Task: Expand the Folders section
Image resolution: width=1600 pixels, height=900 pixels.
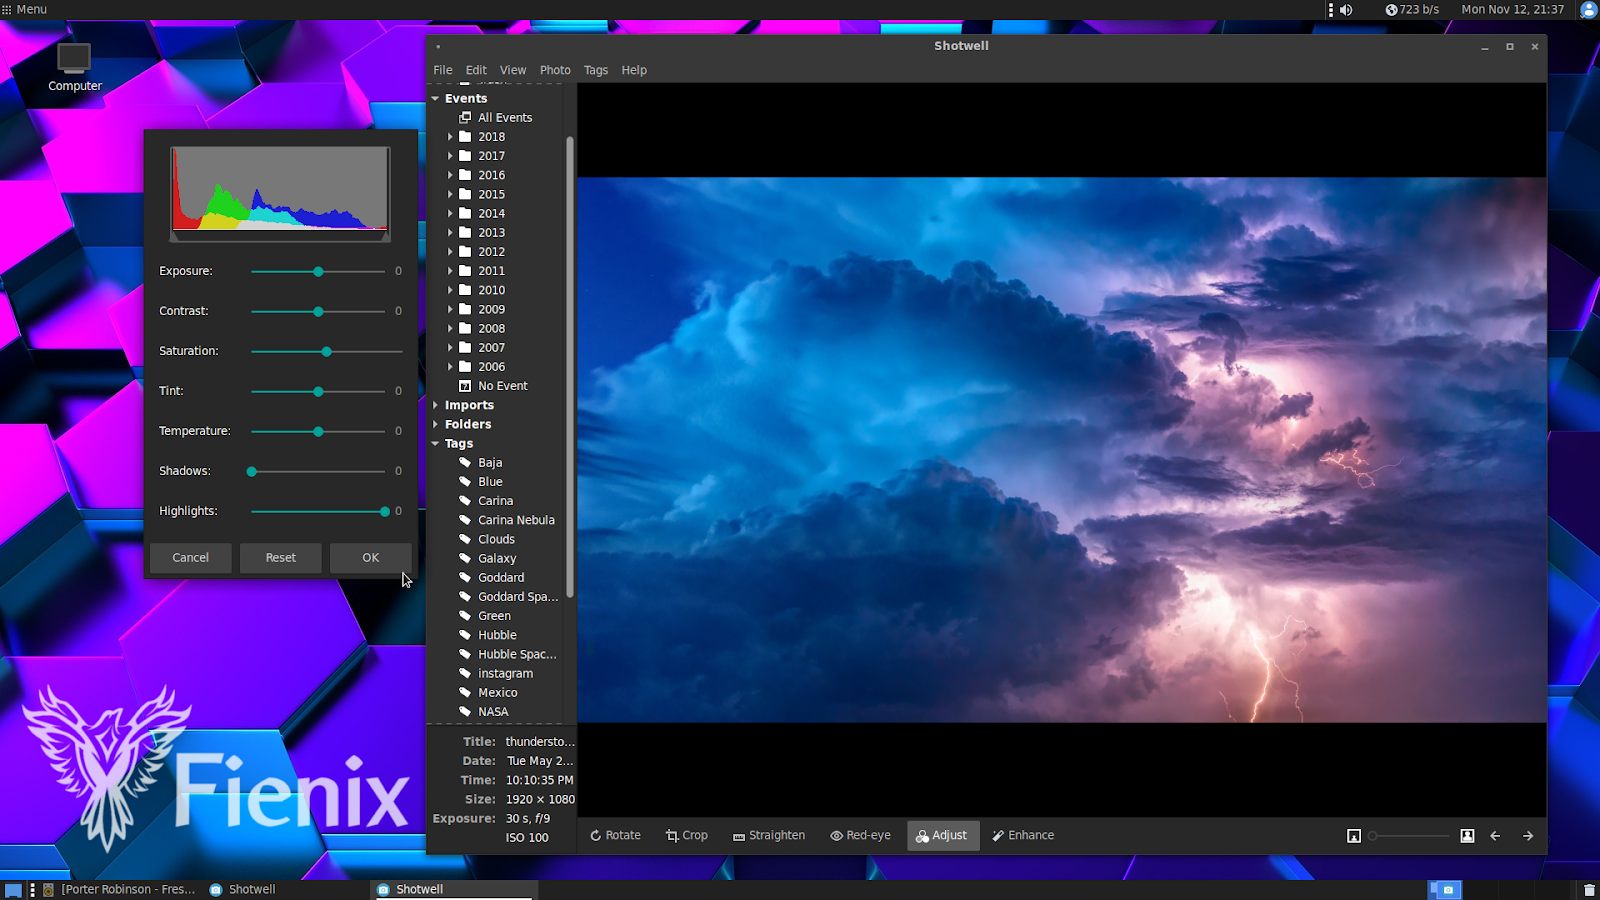Action: (436, 424)
